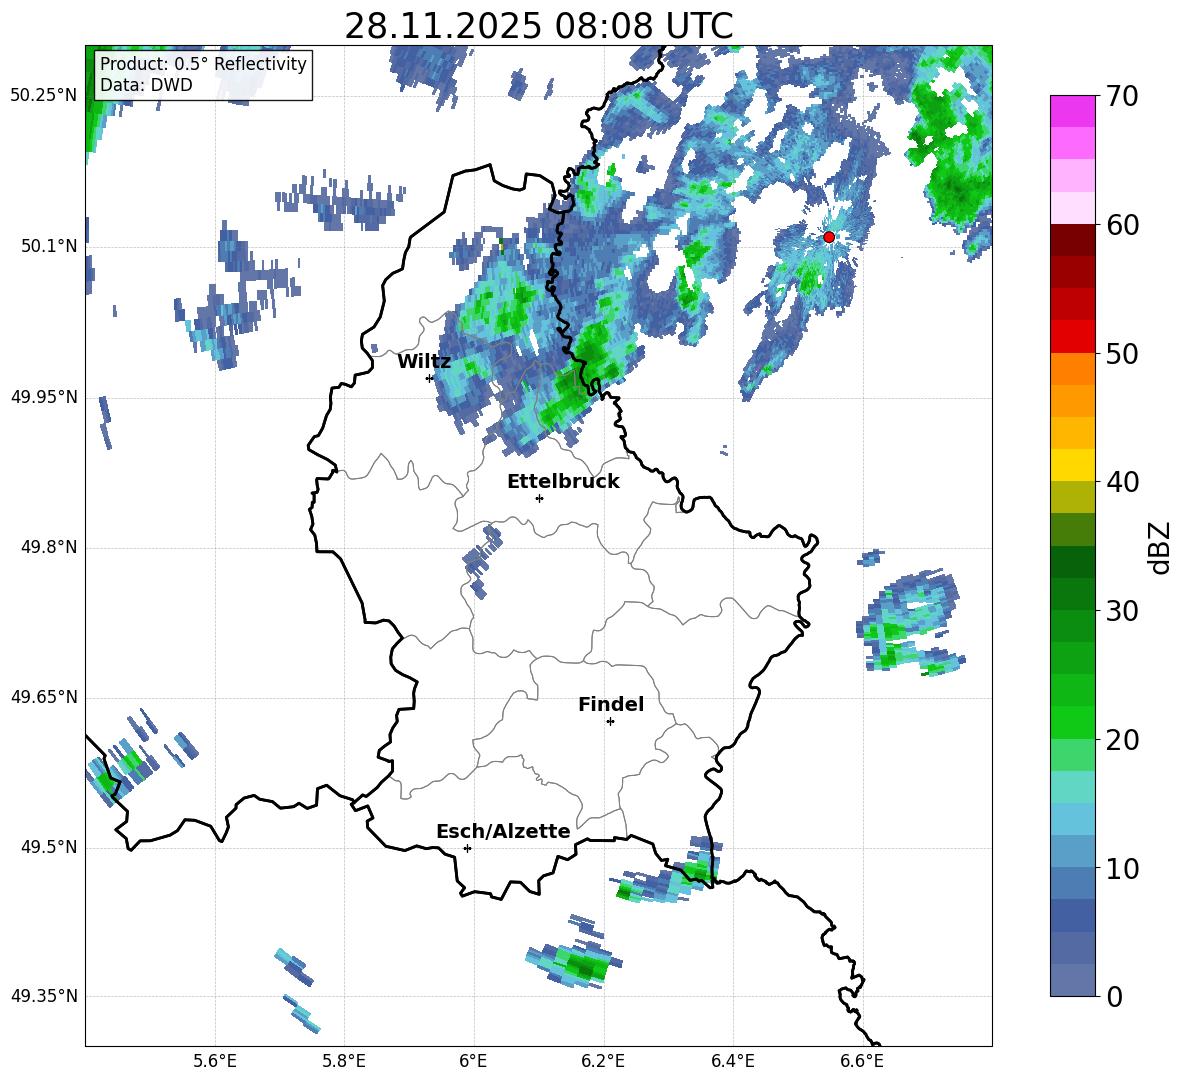
Task: Click the Findel station cross marker
Action: tap(610, 722)
